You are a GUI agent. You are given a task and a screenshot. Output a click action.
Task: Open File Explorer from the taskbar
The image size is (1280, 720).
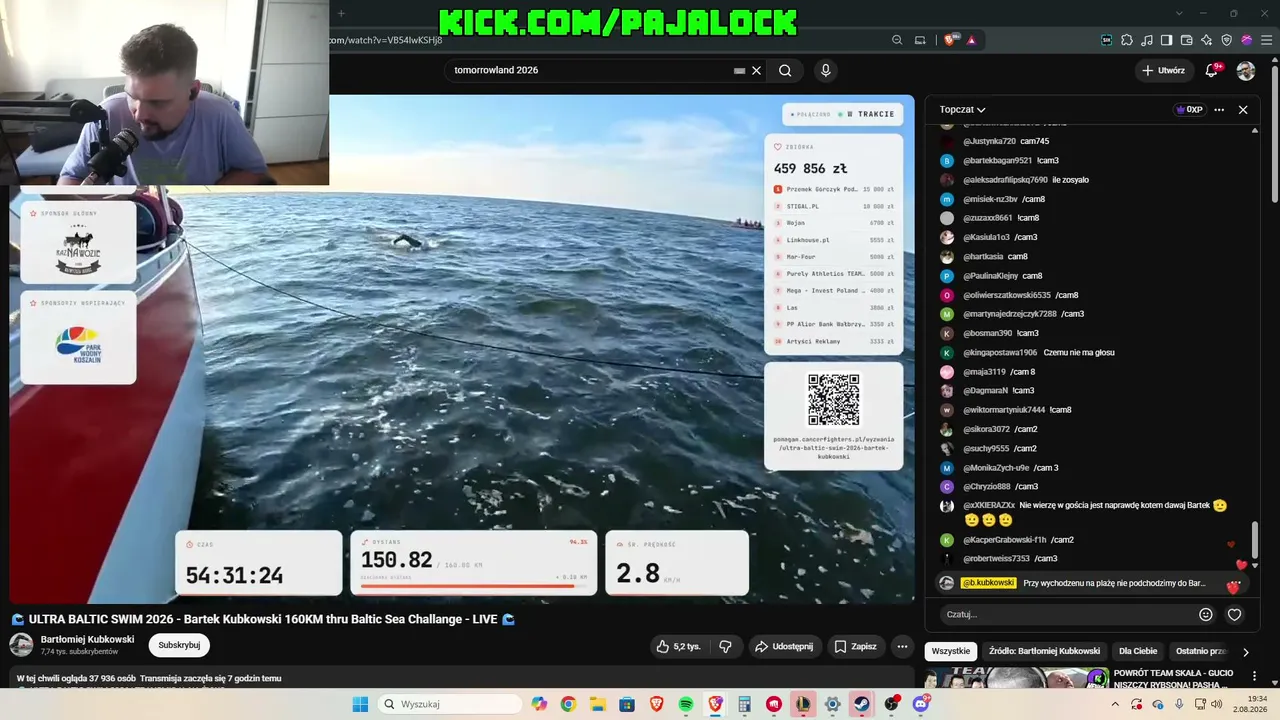pyautogui.click(x=598, y=704)
